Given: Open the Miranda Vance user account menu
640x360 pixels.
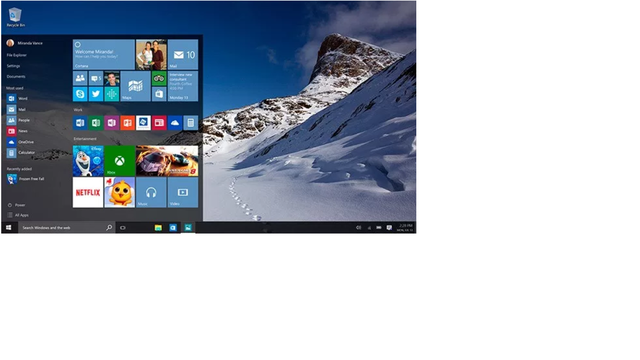Looking at the screenshot, I should (x=24, y=43).
